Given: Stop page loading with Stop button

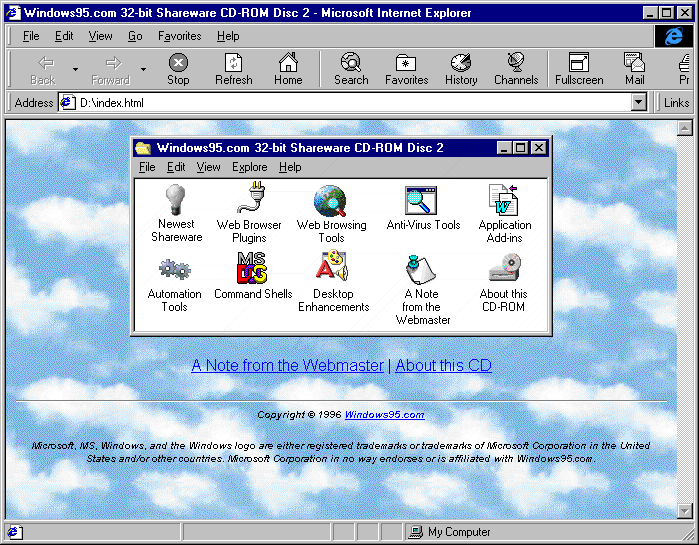Looking at the screenshot, I should [178, 69].
